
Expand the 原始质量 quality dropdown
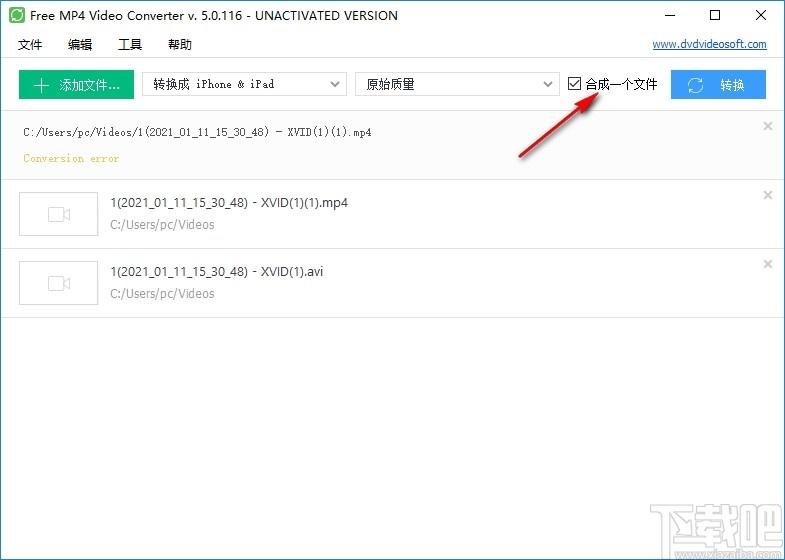coord(457,84)
